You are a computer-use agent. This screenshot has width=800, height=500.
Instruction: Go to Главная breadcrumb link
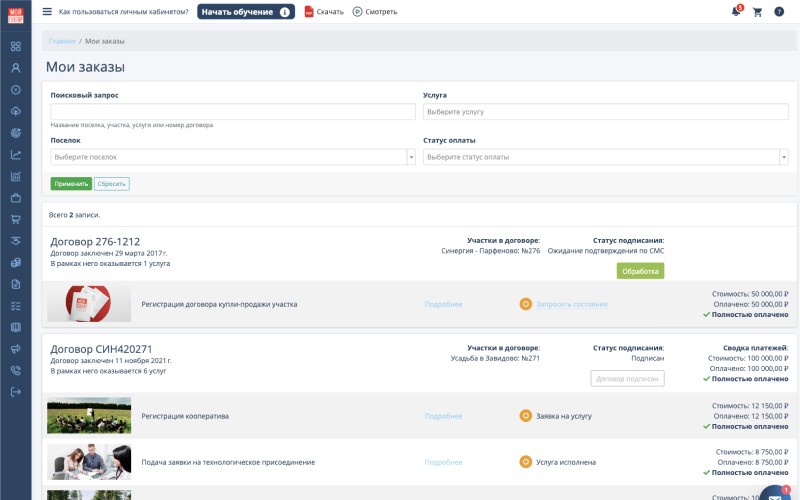click(62, 41)
